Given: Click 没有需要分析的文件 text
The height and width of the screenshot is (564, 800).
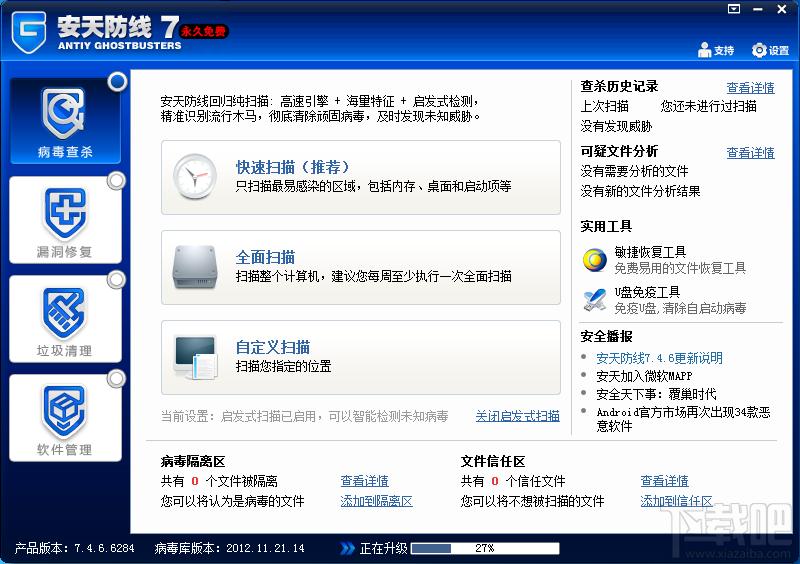Looking at the screenshot, I should [634, 171].
